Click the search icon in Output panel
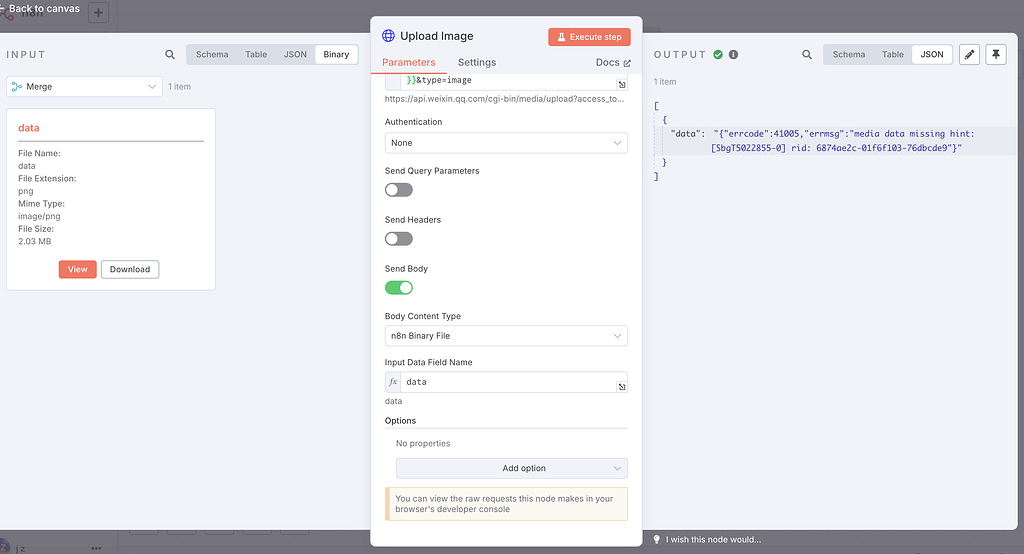The width and height of the screenshot is (1024, 554). pos(807,55)
